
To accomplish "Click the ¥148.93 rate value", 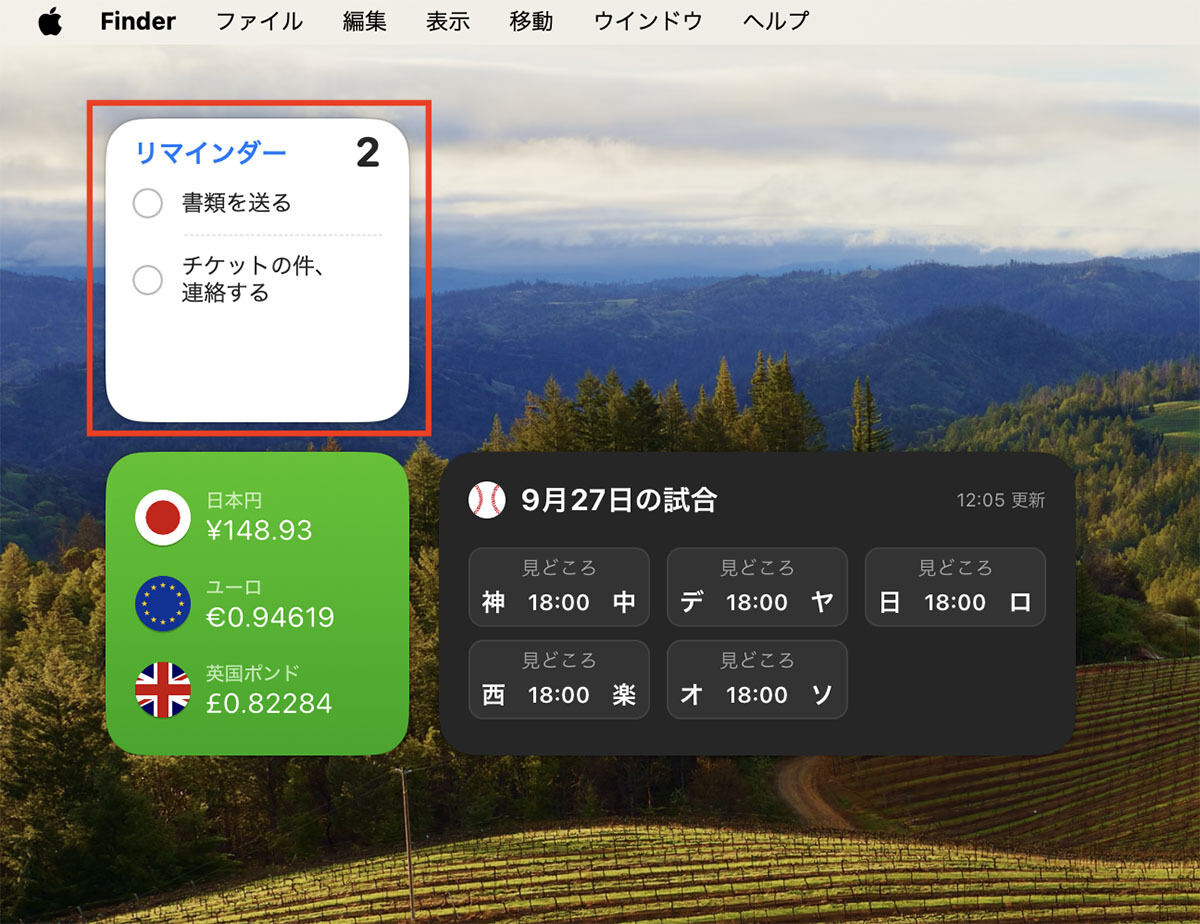I will pos(259,530).
